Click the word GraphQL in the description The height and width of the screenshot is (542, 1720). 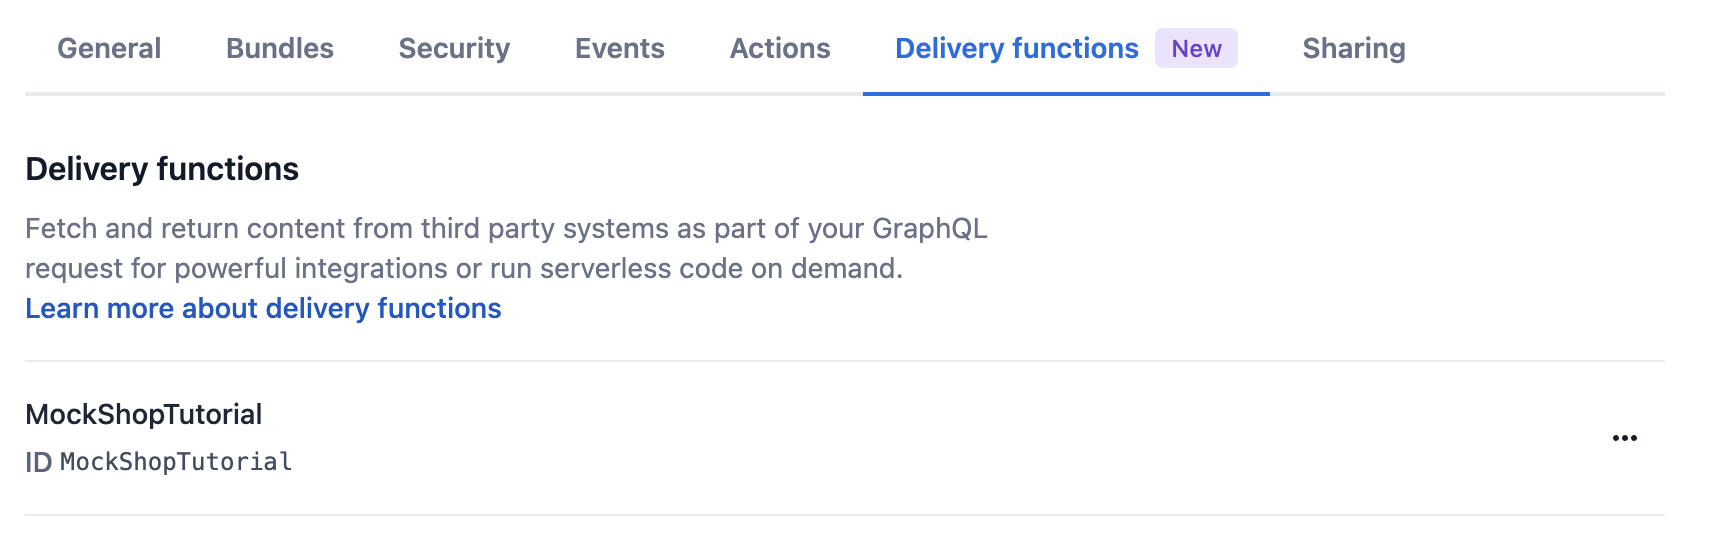pos(929,228)
